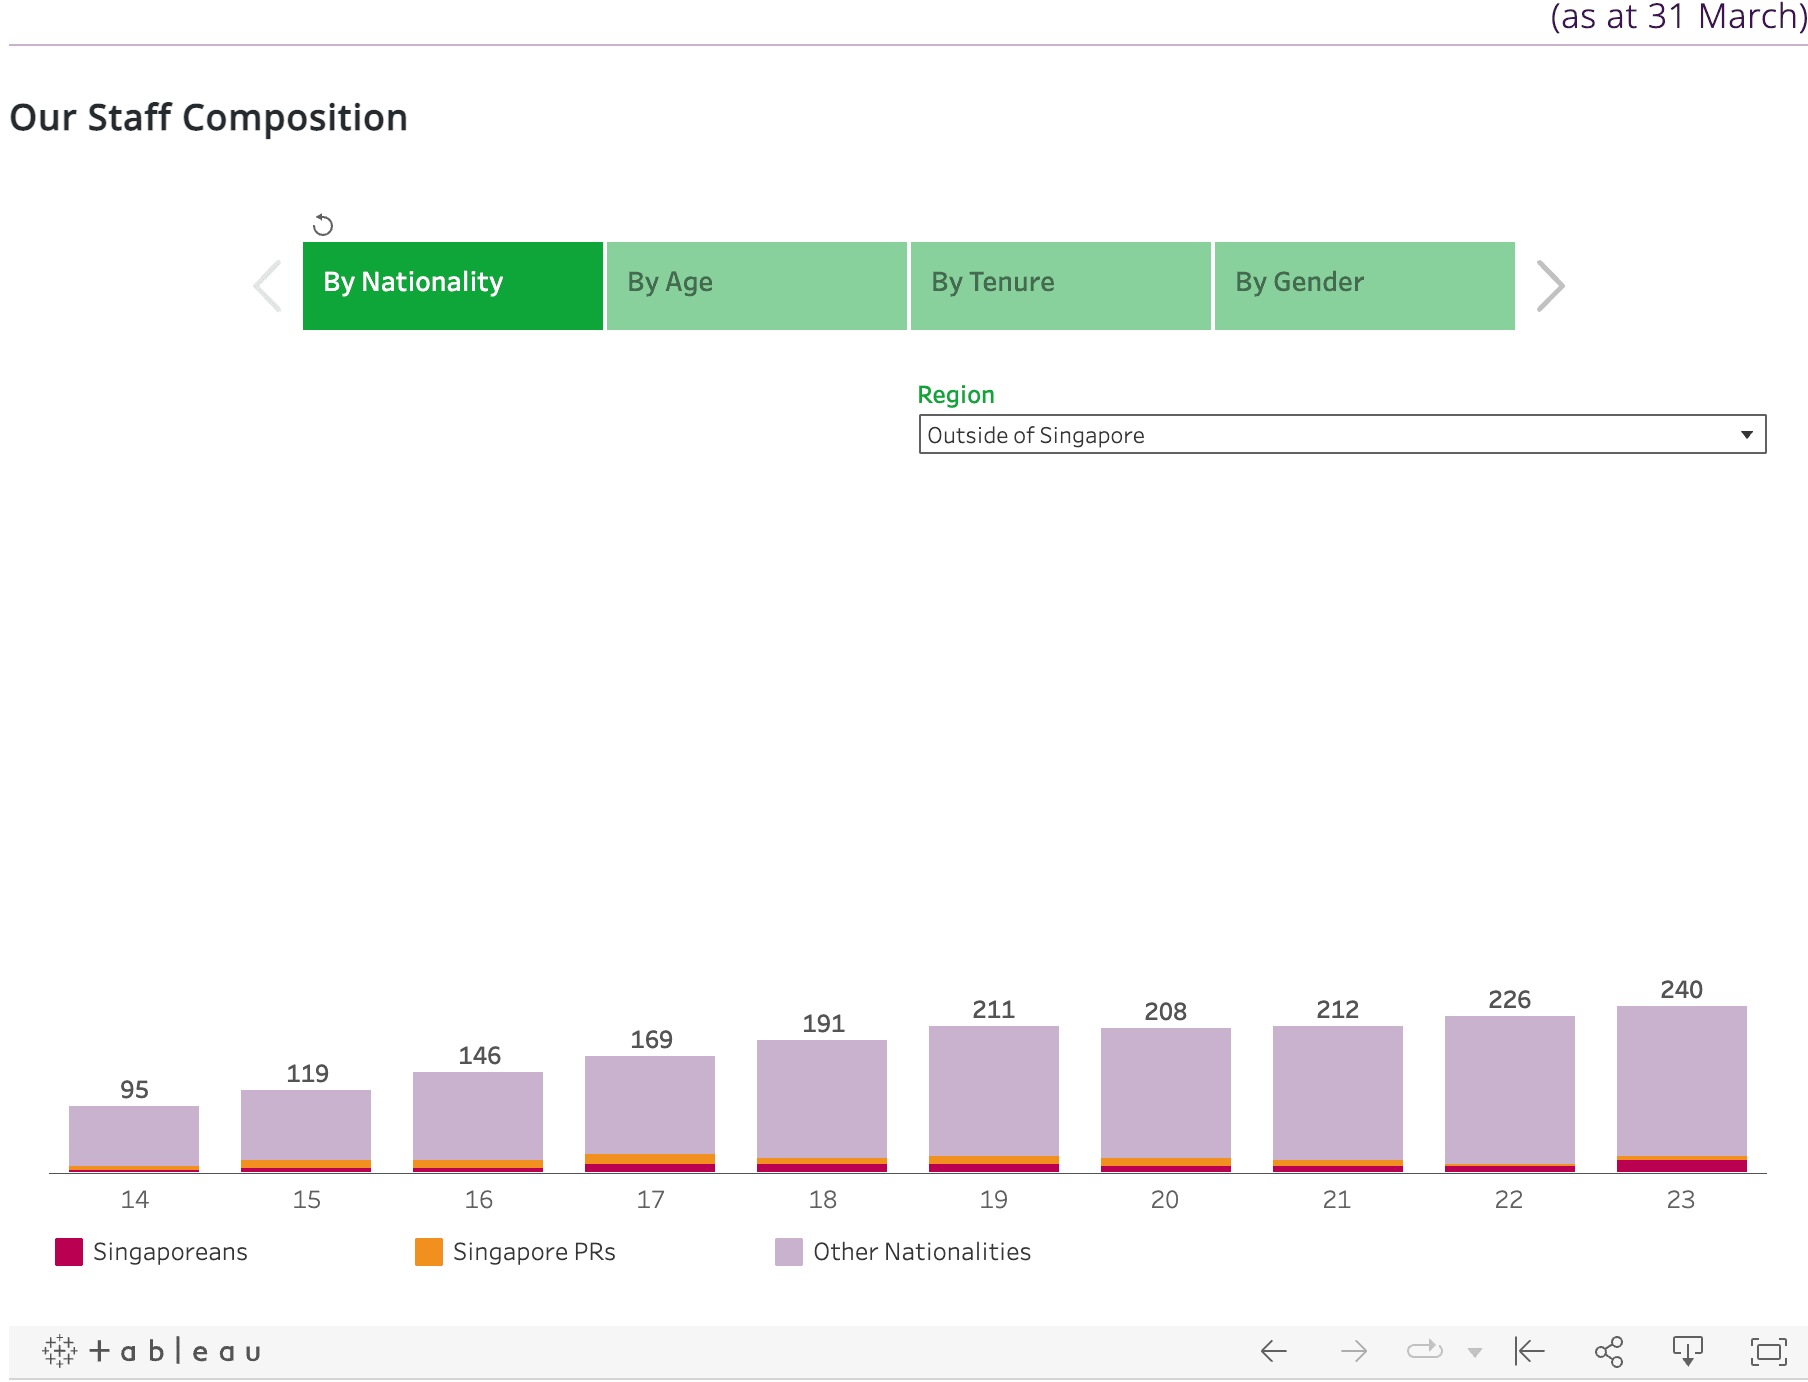Click the Our Staff Composition heading

coord(209,118)
